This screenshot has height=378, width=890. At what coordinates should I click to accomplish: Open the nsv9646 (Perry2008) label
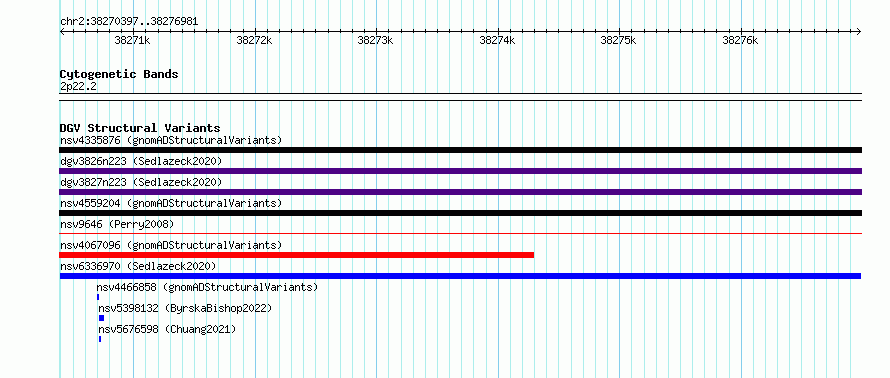(x=117, y=224)
